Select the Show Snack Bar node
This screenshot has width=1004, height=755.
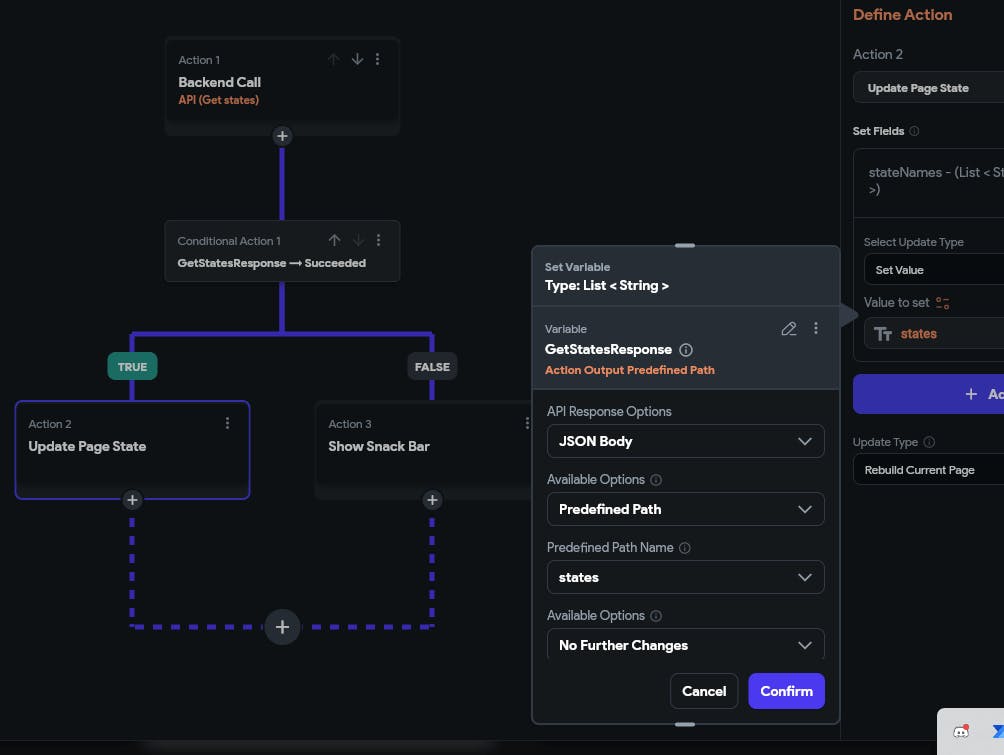(424, 450)
